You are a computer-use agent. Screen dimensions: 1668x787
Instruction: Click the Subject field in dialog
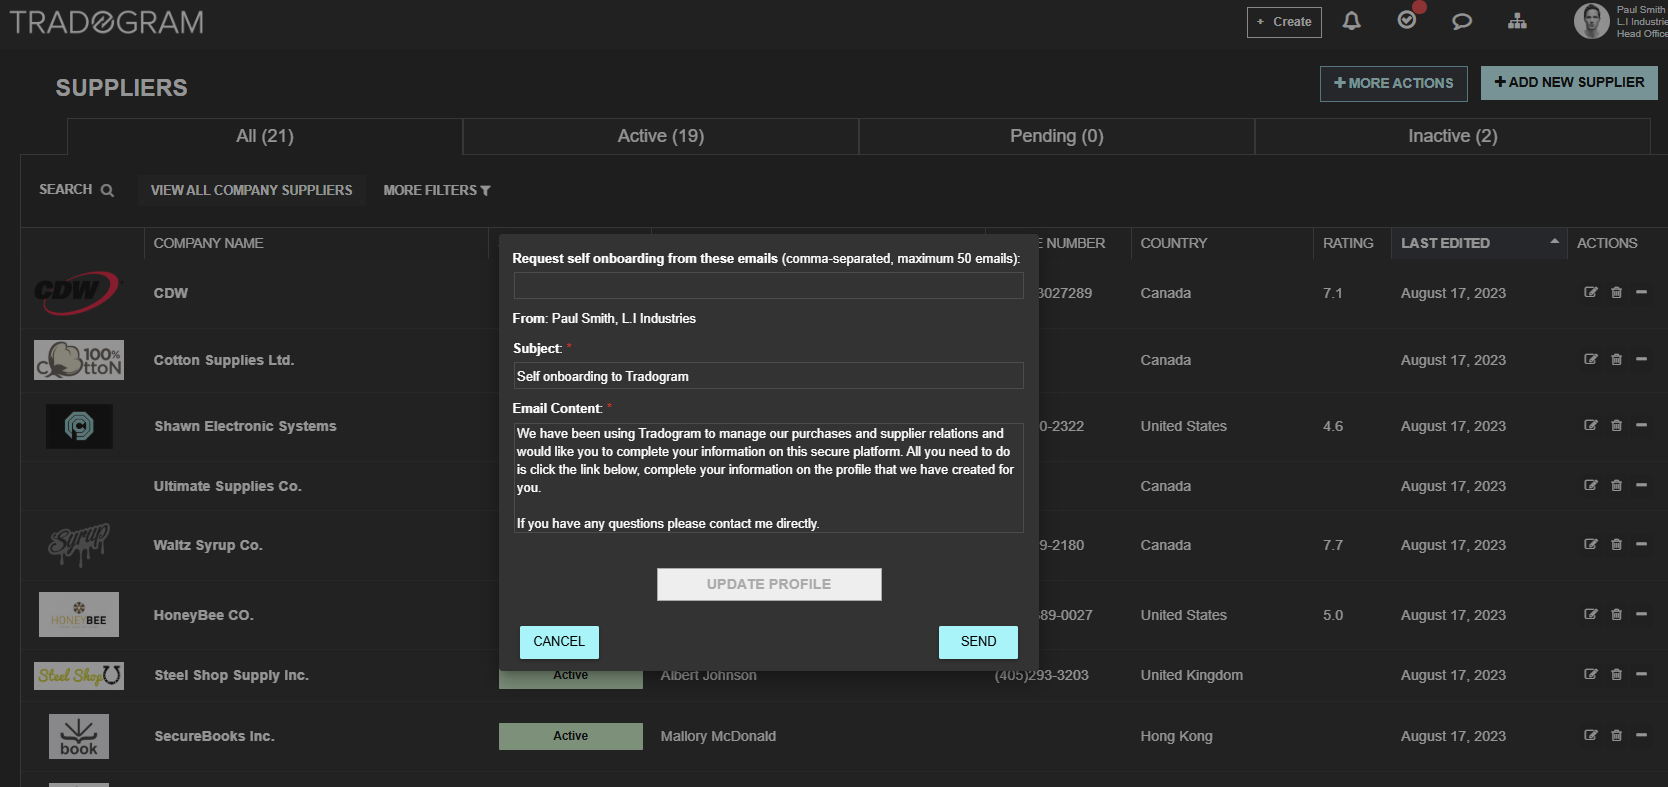tap(768, 375)
